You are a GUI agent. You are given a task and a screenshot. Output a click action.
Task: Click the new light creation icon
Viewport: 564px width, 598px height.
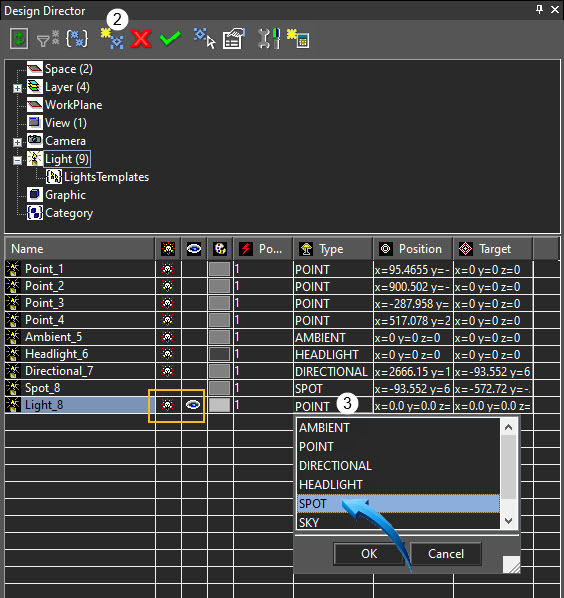coord(112,39)
